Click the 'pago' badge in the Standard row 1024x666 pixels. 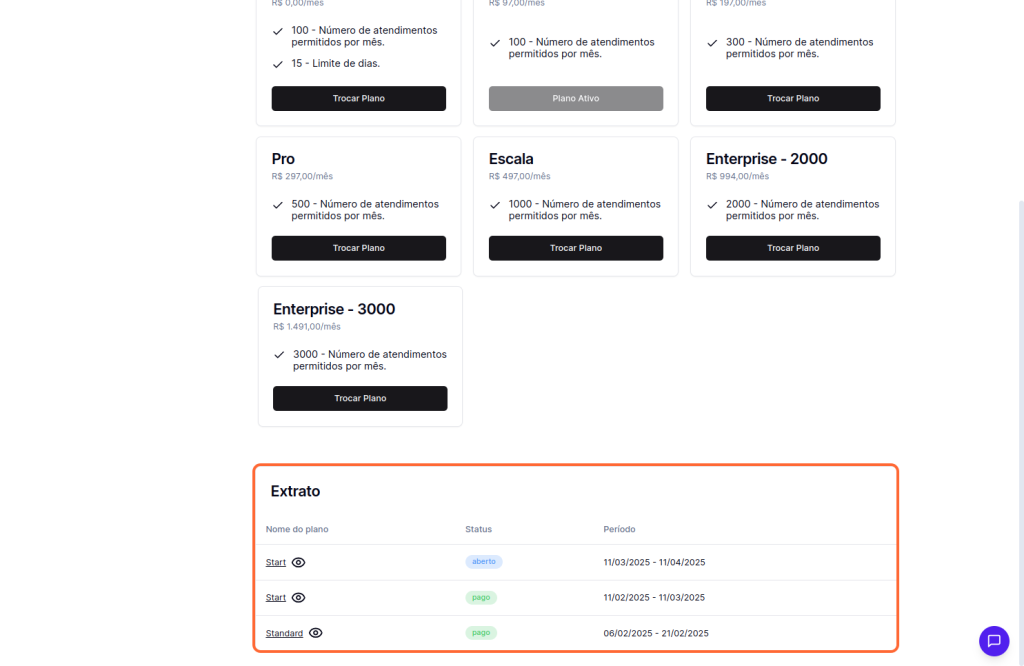click(x=481, y=633)
